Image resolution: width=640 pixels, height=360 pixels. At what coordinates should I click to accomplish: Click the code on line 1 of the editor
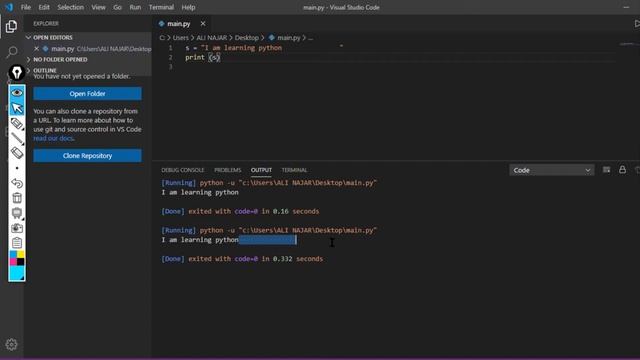233,48
